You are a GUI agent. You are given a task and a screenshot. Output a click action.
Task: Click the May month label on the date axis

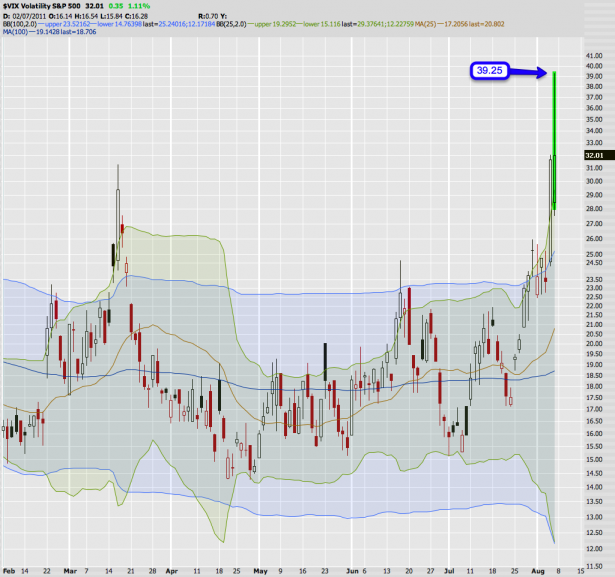[261, 570]
